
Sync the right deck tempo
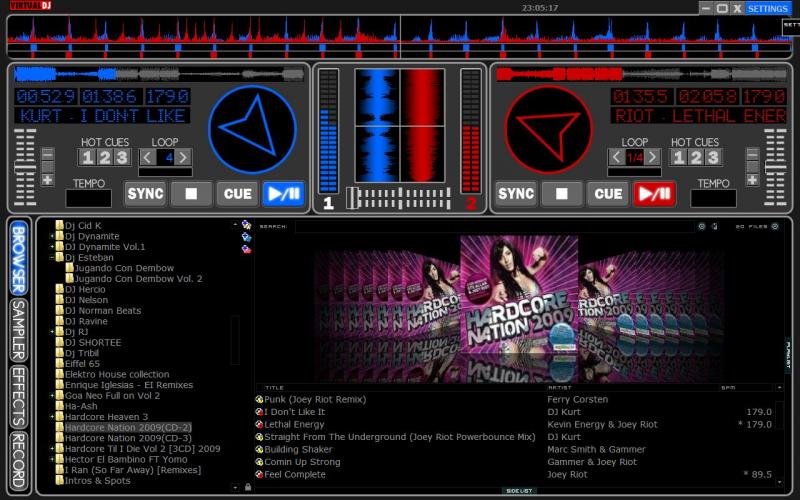point(516,193)
